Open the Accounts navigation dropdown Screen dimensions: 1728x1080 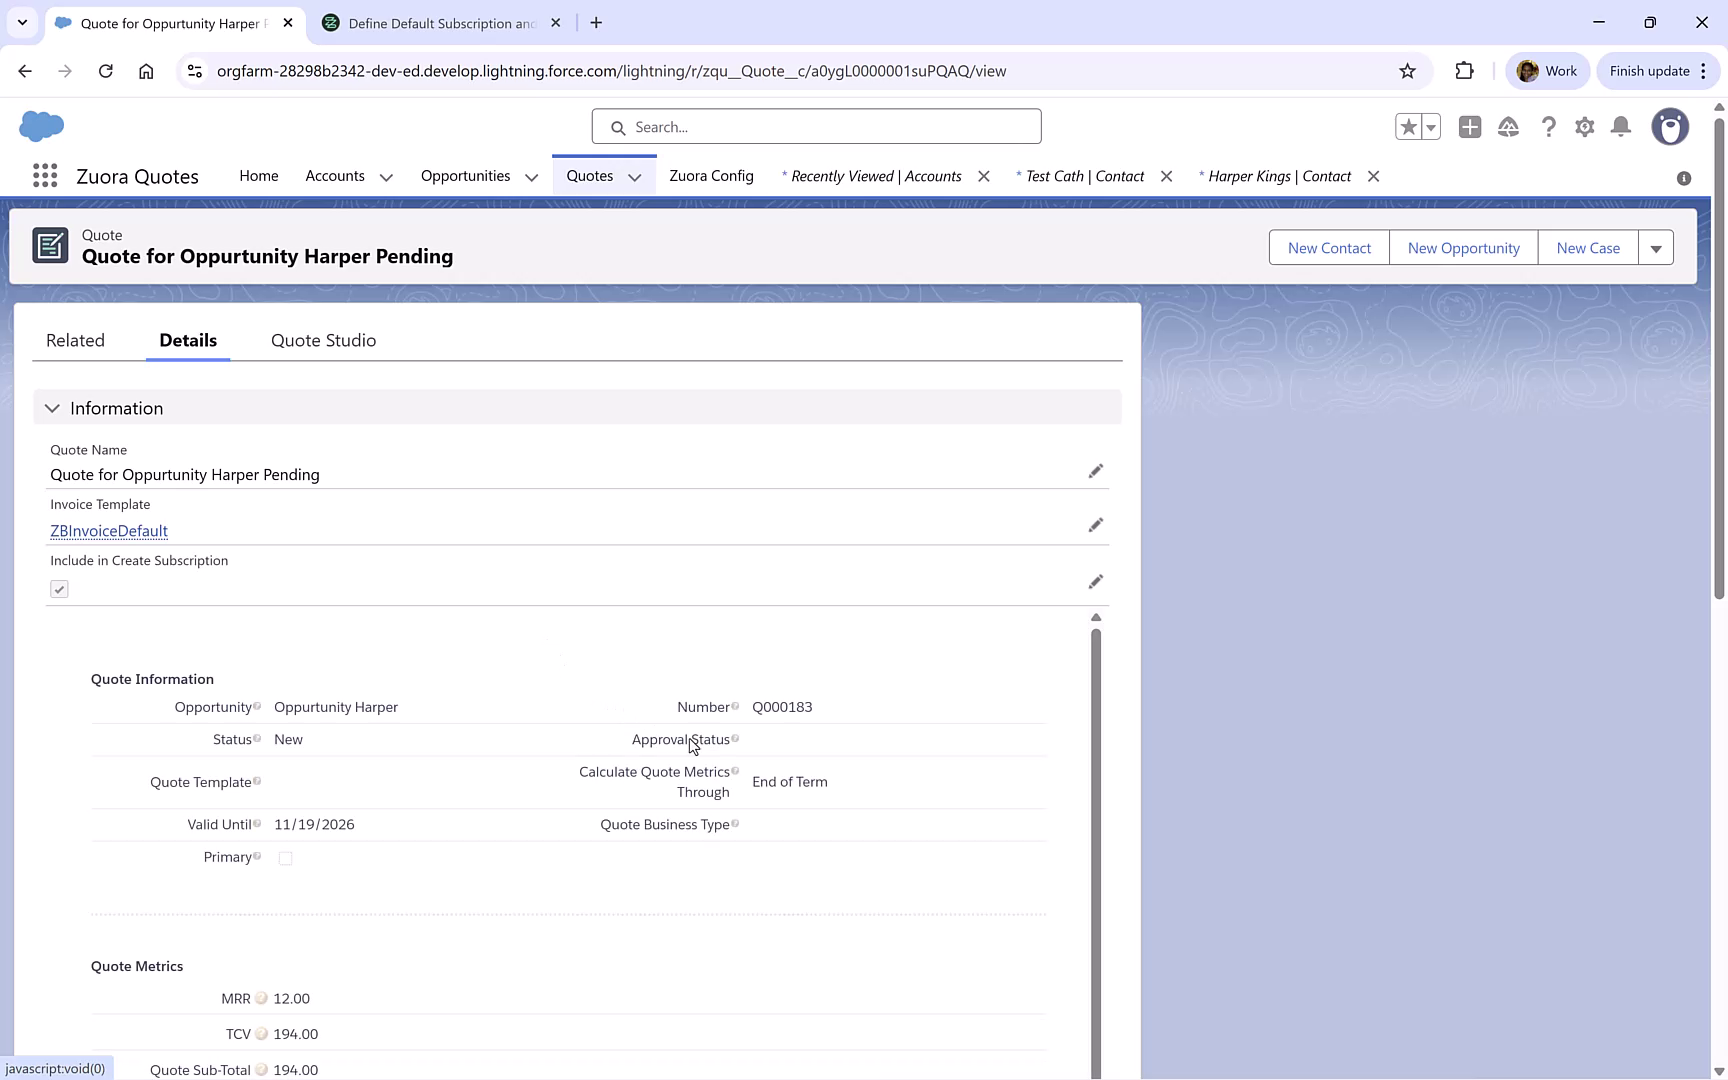(x=385, y=176)
